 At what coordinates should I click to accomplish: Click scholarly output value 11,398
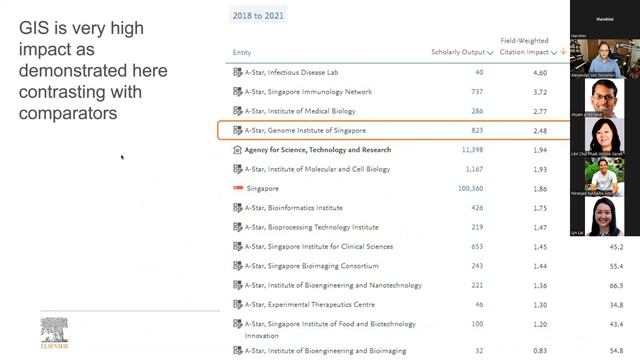[472, 150]
